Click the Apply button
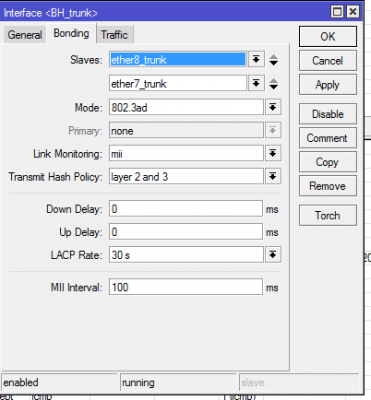 pos(328,85)
